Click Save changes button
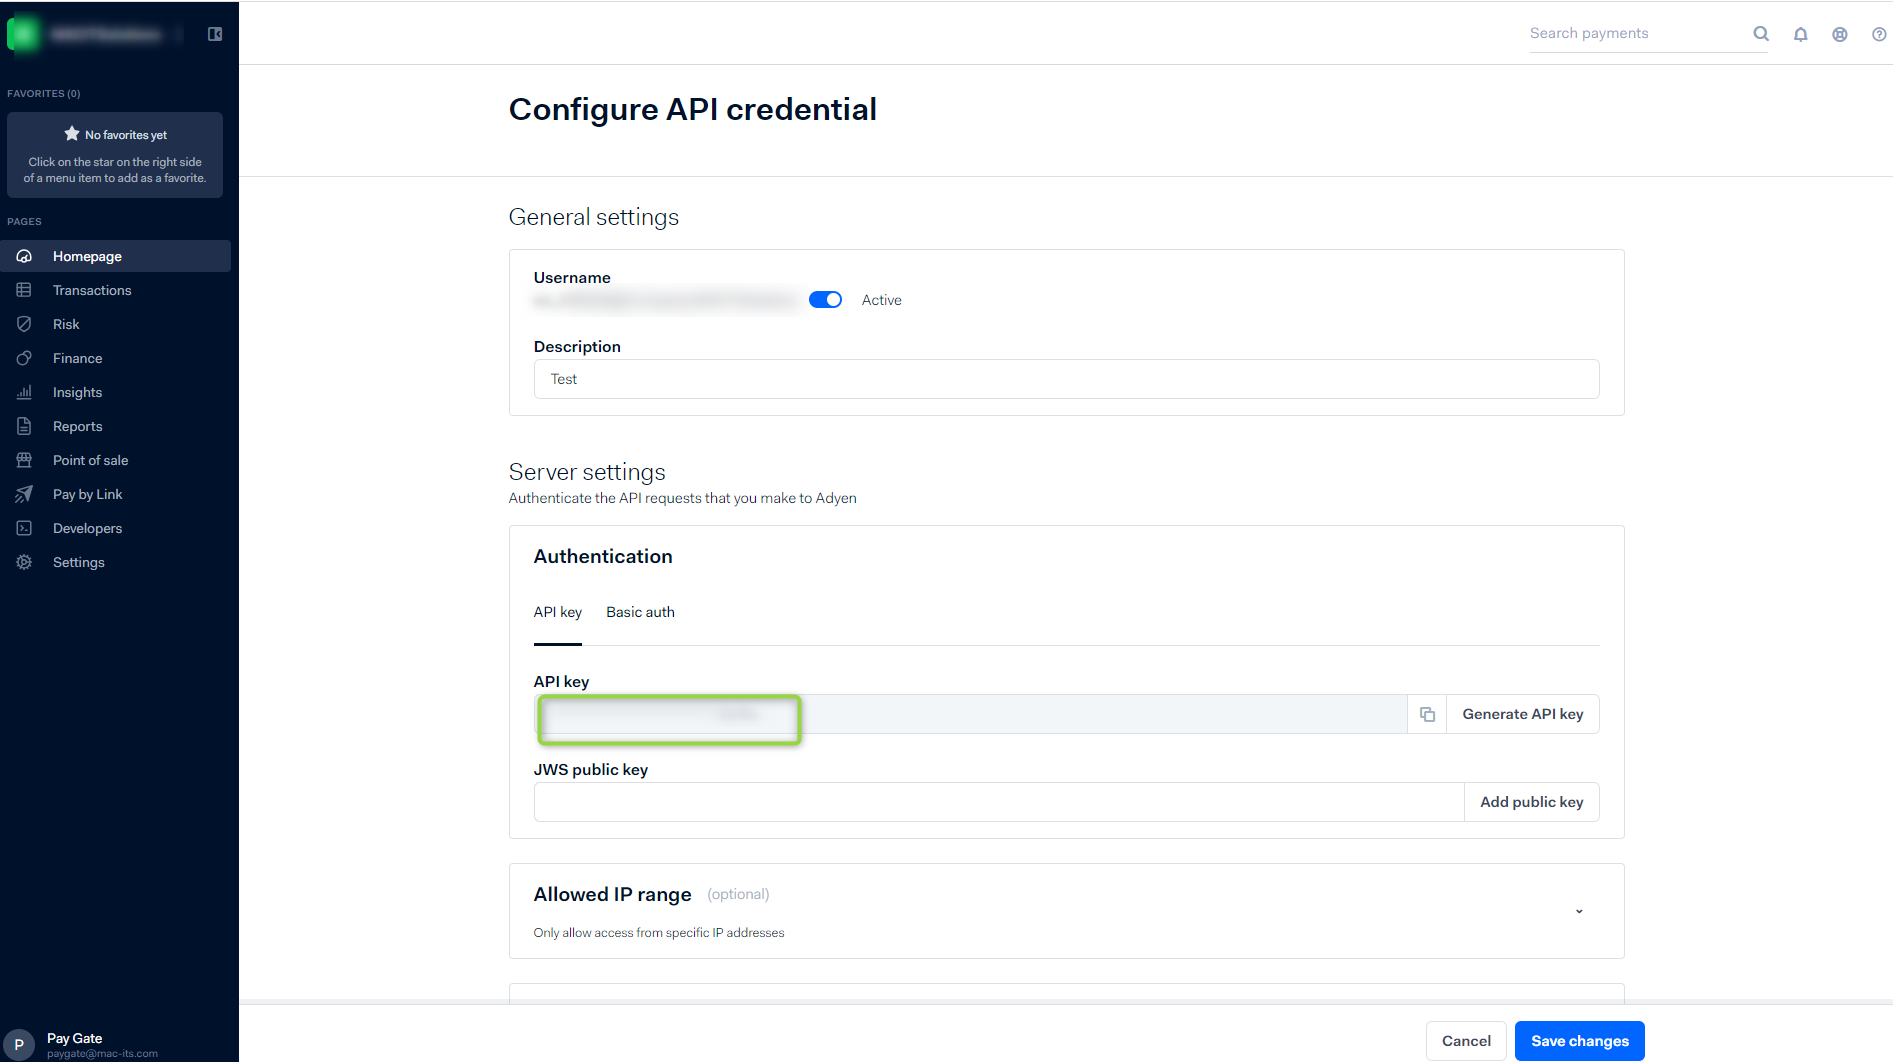 [1579, 1041]
